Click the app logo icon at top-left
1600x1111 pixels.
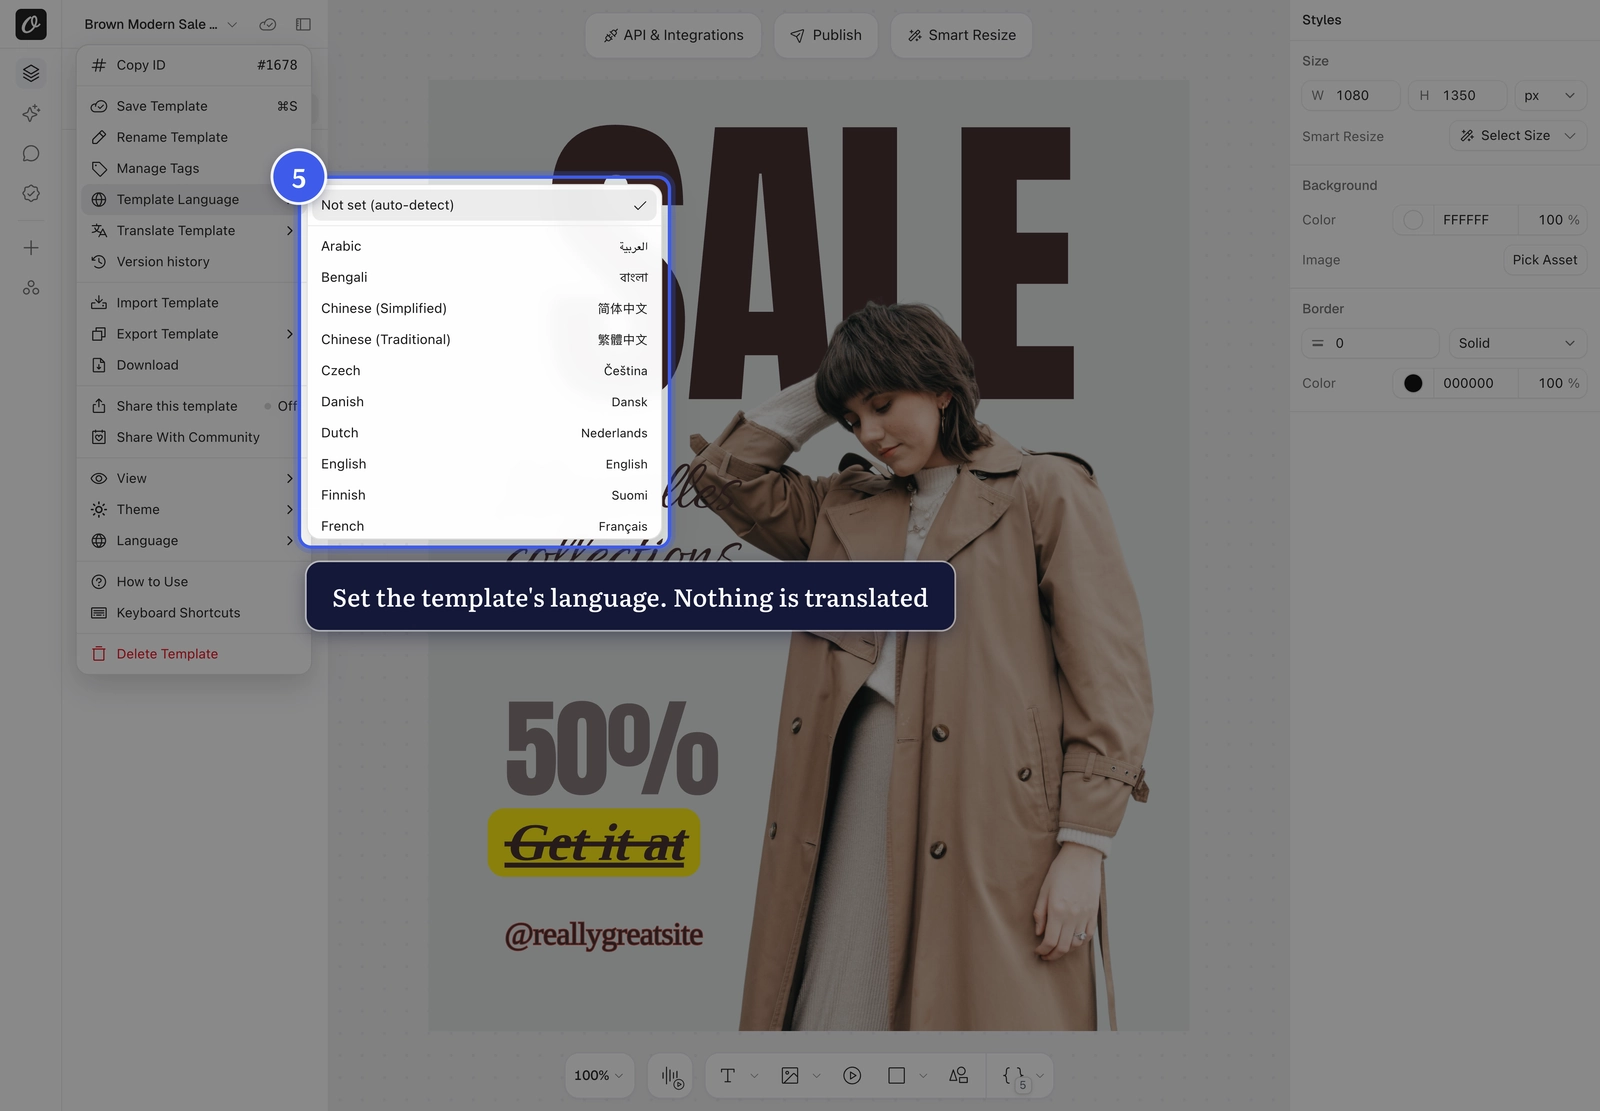31,24
